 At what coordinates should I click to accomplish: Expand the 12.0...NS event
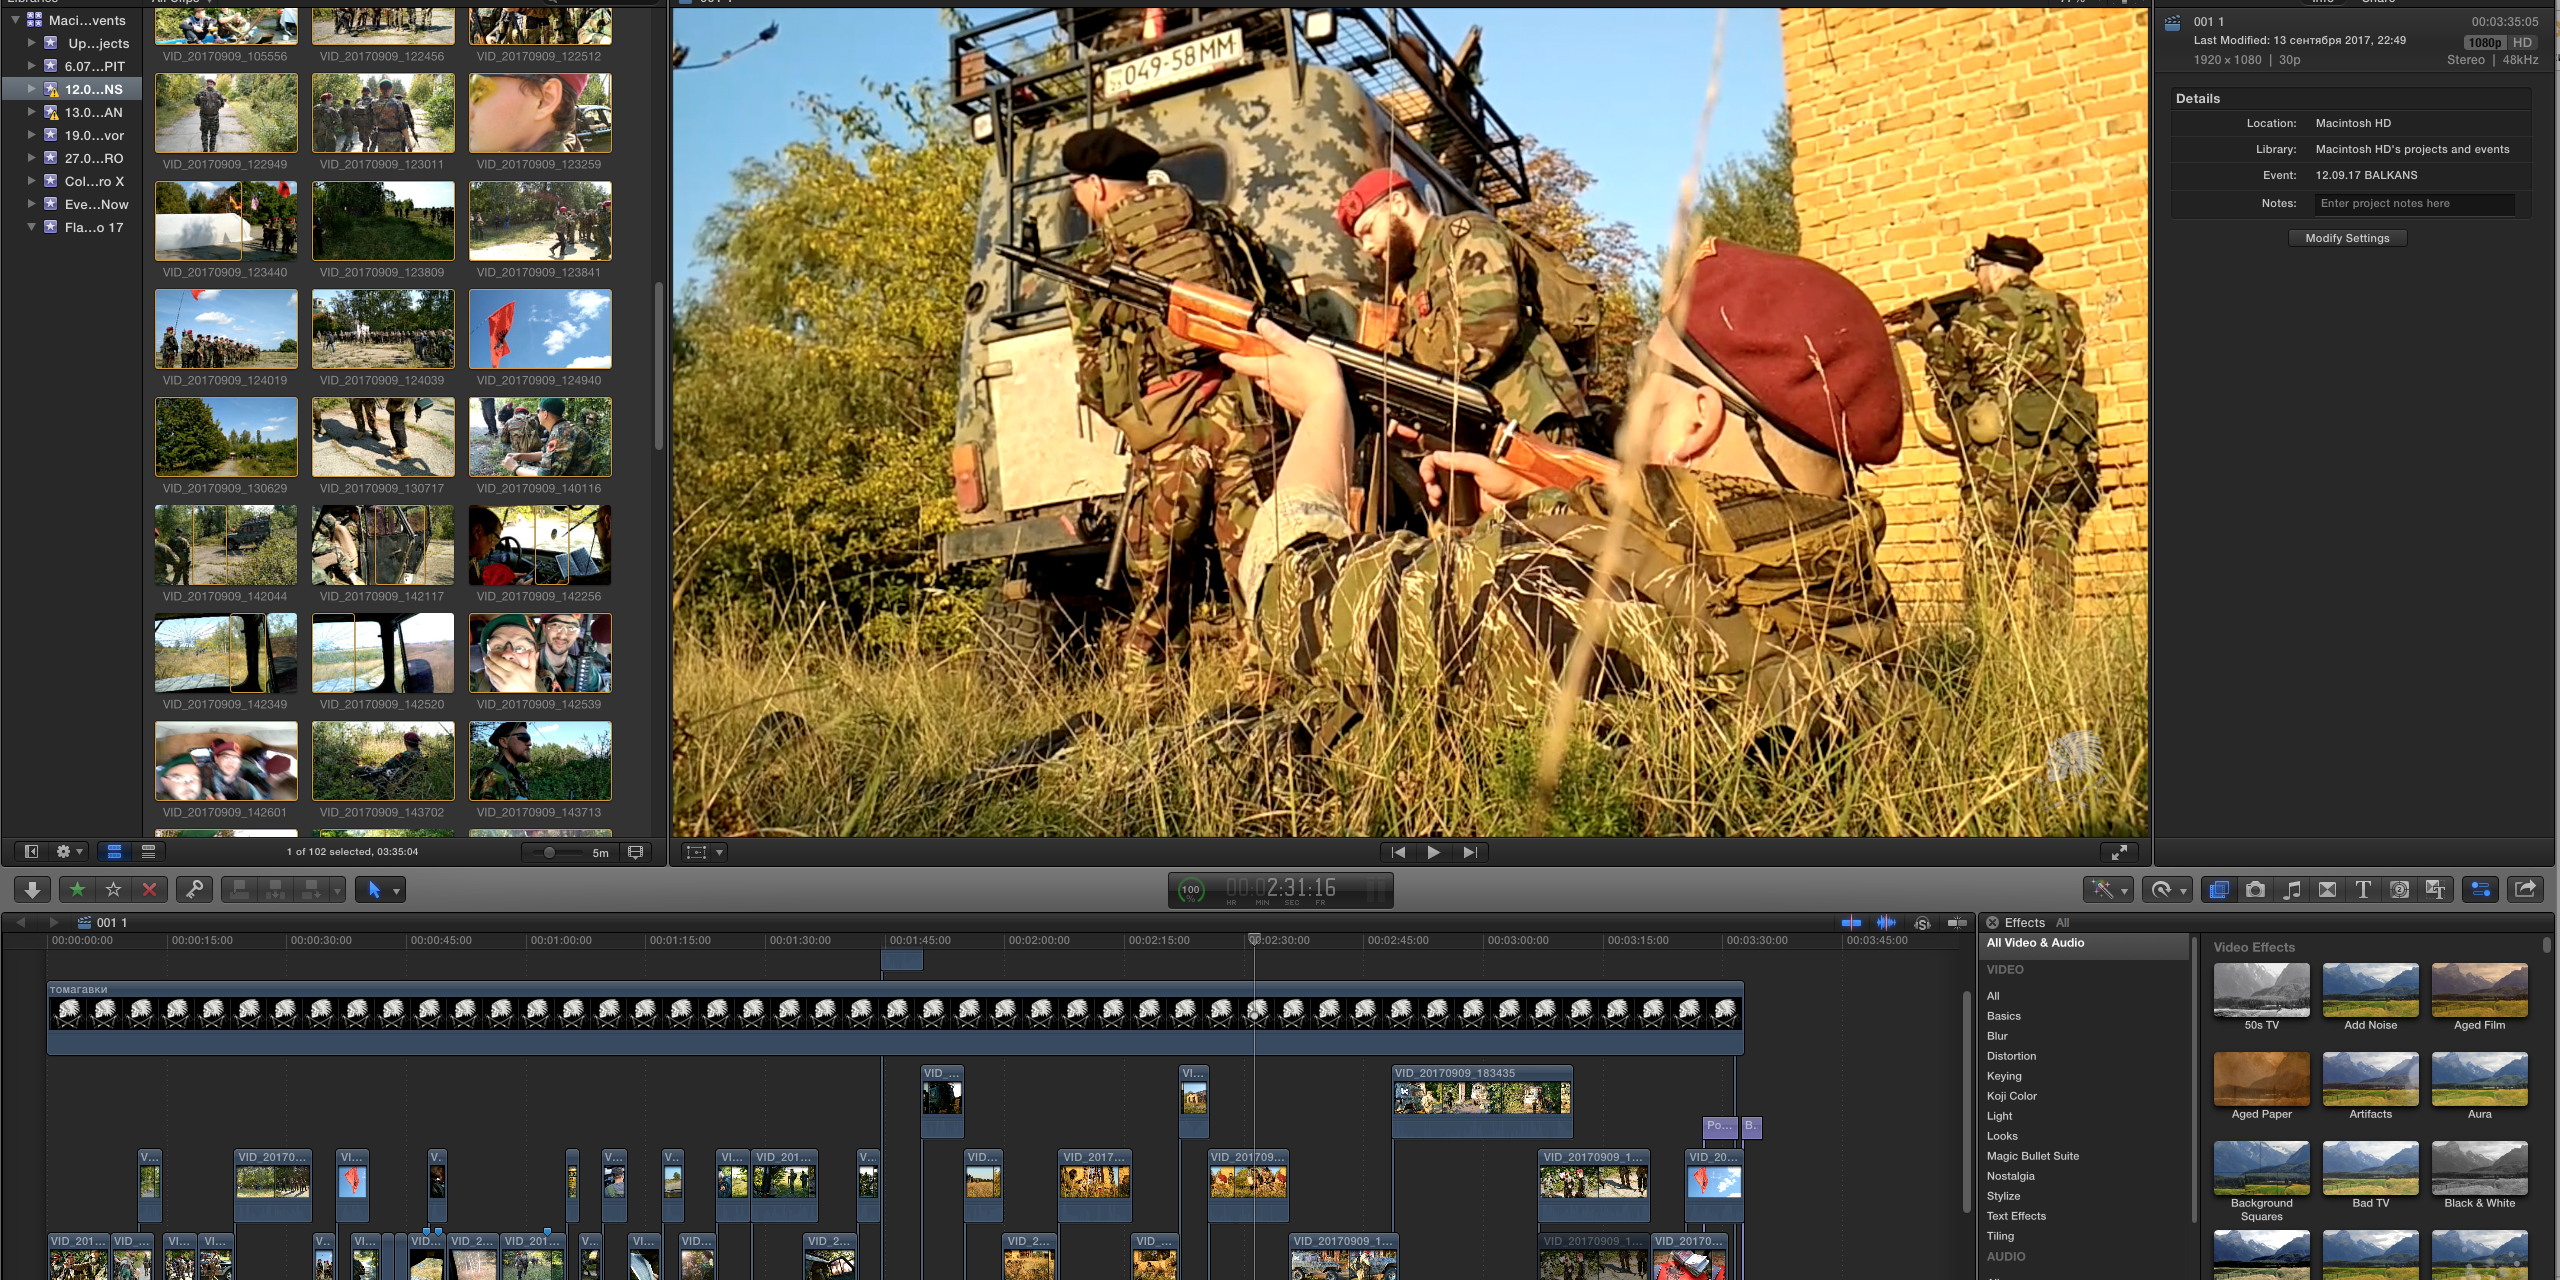31,89
